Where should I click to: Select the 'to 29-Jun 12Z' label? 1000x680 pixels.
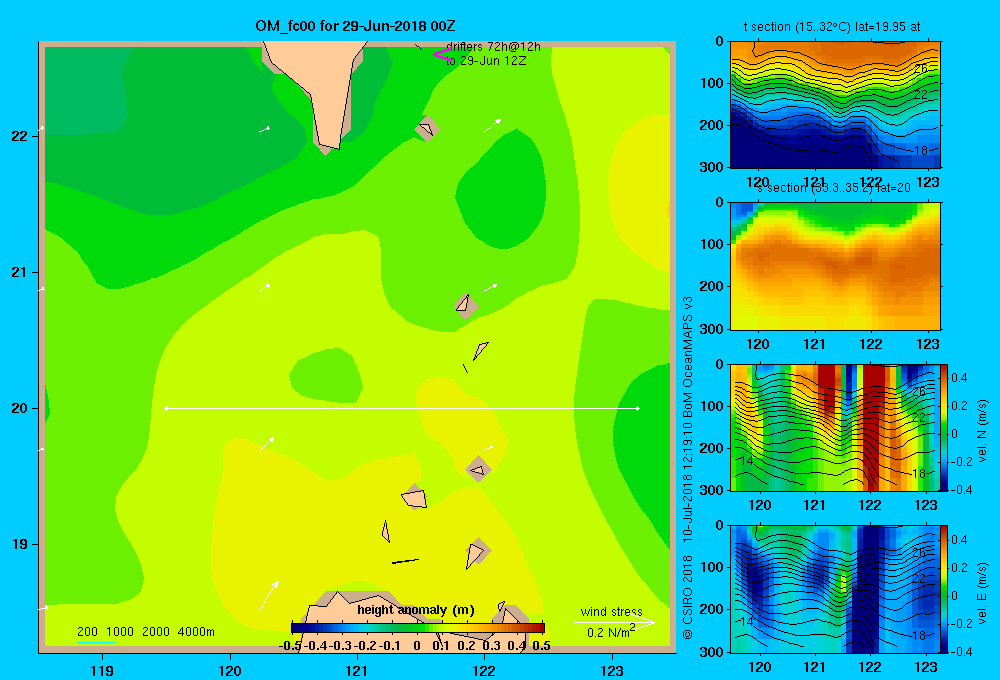coord(486,61)
